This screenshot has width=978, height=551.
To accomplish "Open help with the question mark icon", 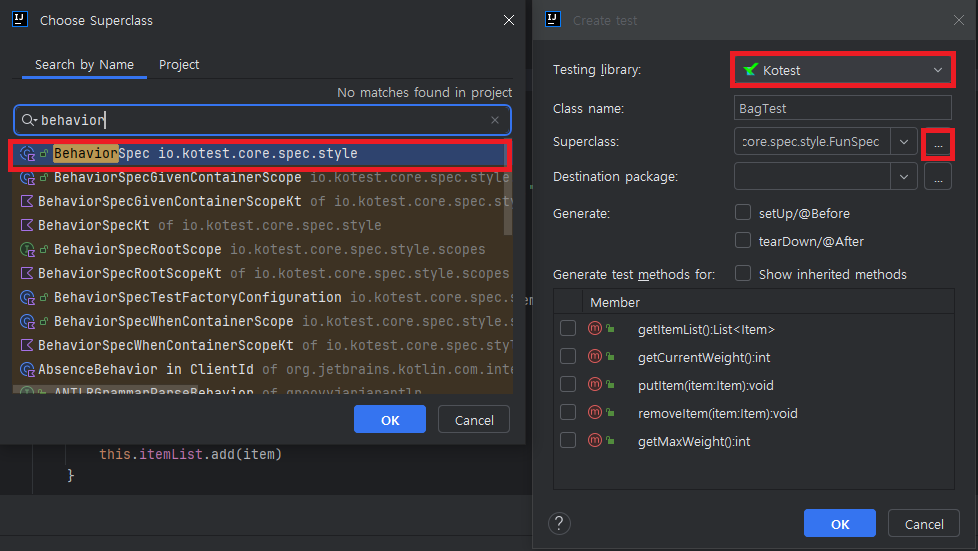I will [559, 524].
